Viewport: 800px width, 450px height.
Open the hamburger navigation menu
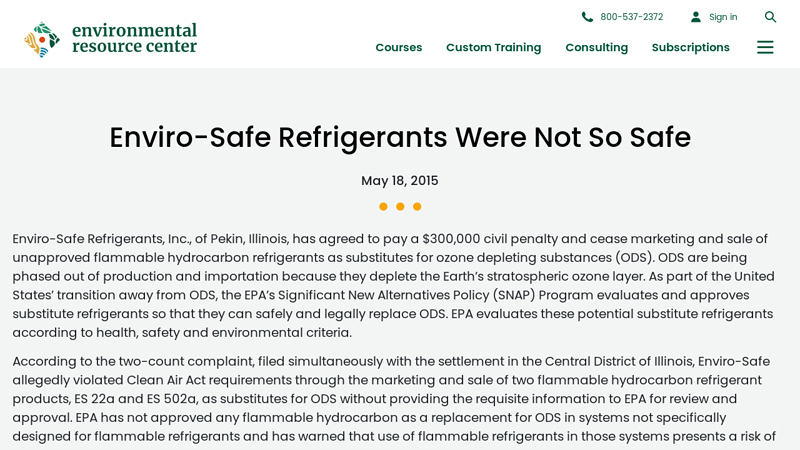[x=765, y=47]
